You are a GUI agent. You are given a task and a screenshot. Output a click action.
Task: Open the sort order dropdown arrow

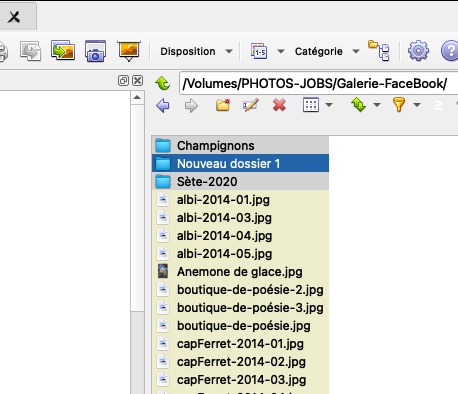pyautogui.click(x=377, y=105)
